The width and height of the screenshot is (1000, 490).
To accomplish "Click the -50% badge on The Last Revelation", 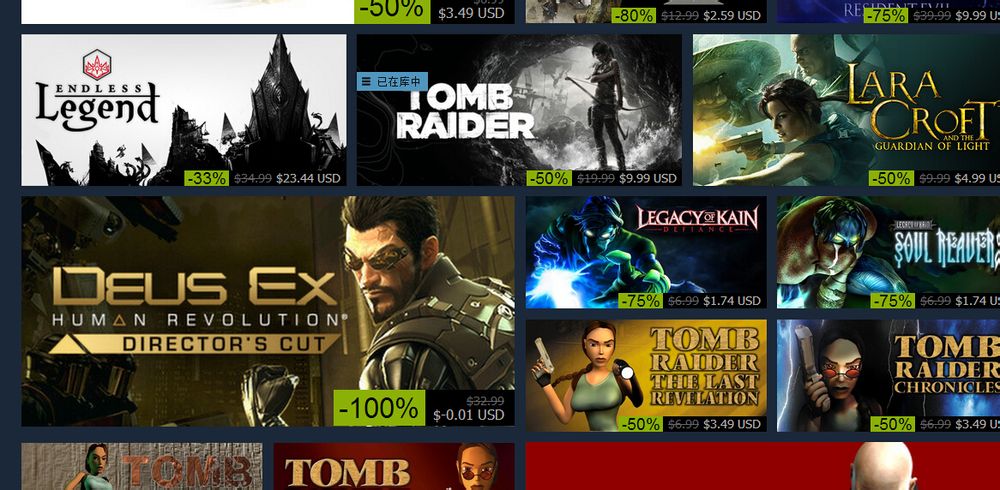I will click(x=641, y=424).
